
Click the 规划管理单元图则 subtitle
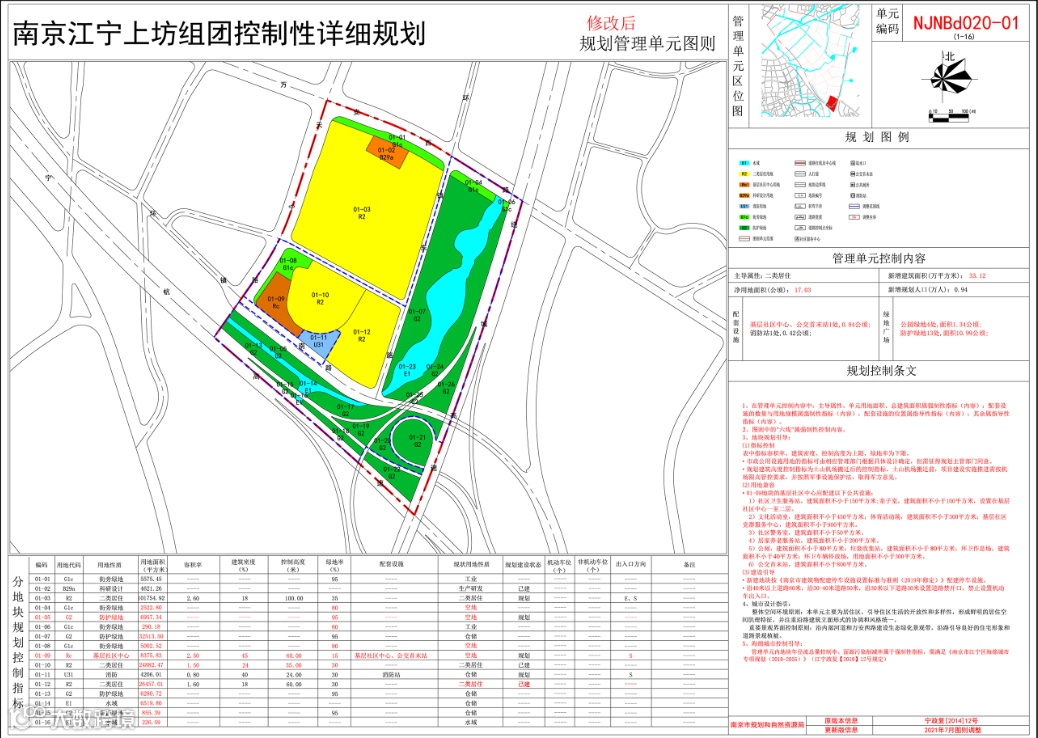[647, 44]
